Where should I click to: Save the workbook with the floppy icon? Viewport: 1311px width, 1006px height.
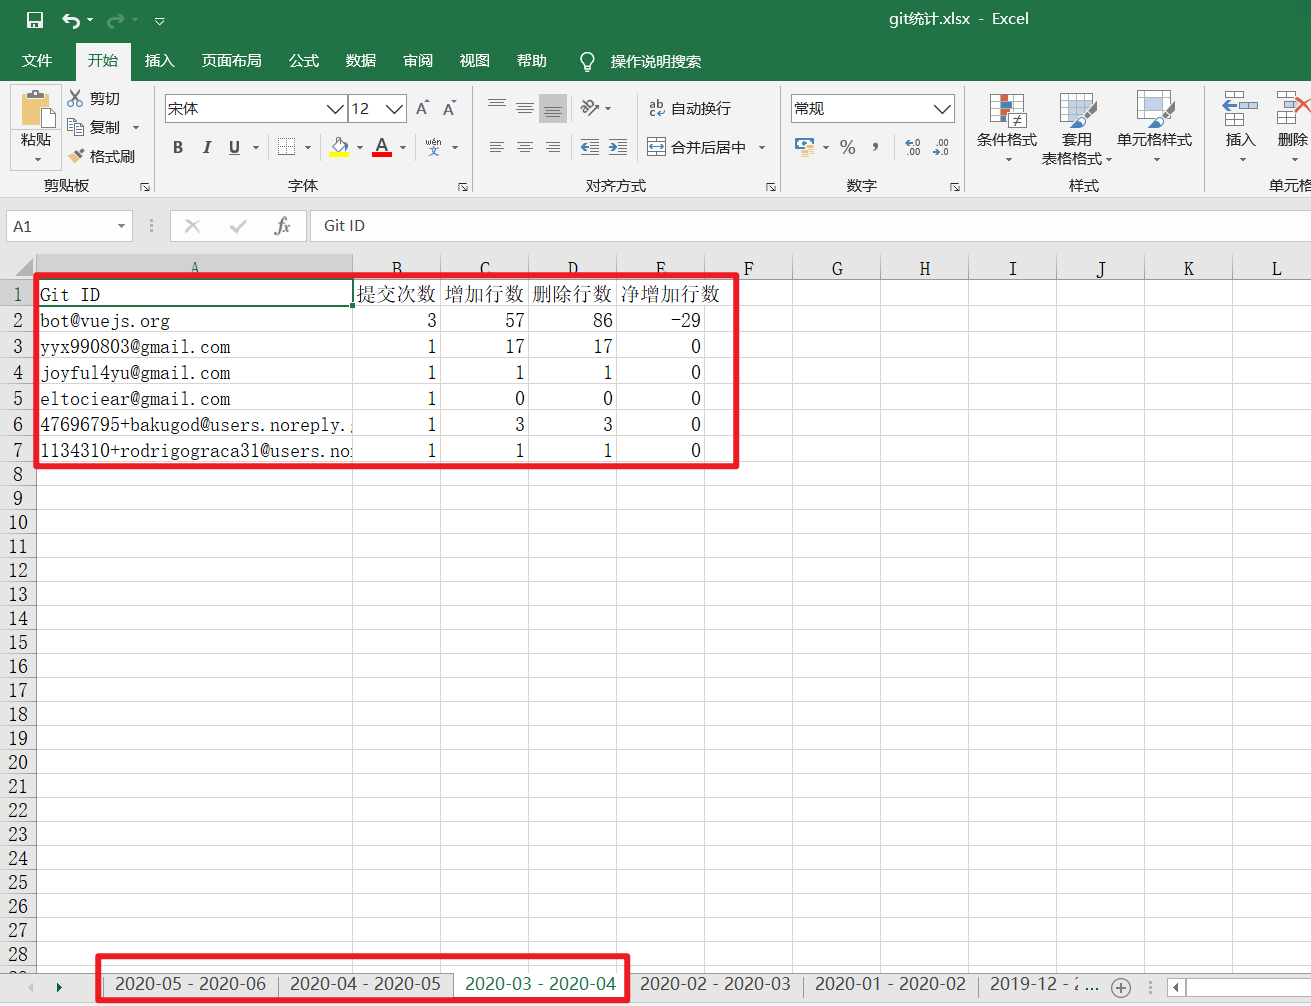pyautogui.click(x=35, y=20)
